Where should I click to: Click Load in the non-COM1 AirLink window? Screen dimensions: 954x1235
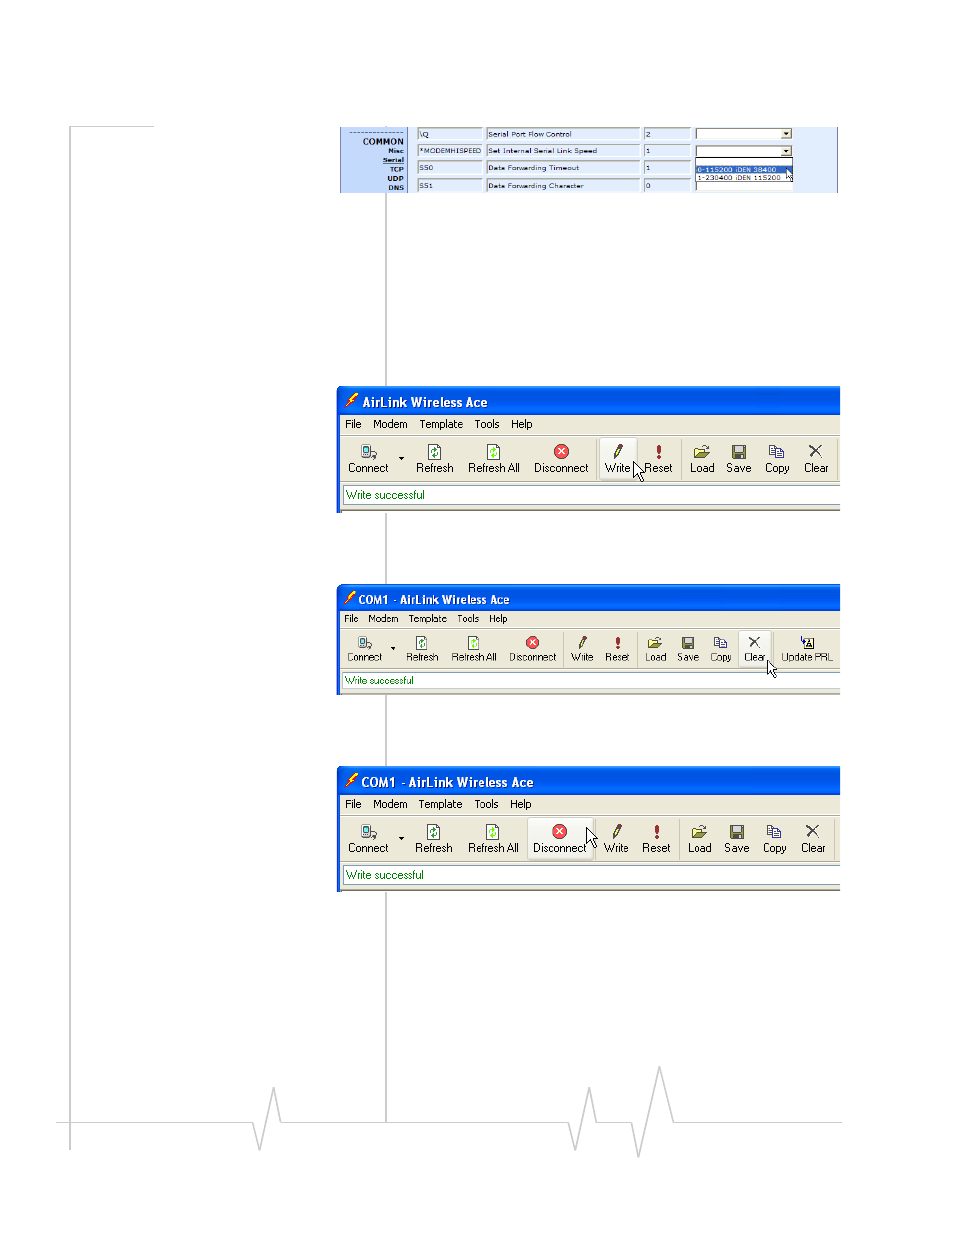[x=702, y=459]
